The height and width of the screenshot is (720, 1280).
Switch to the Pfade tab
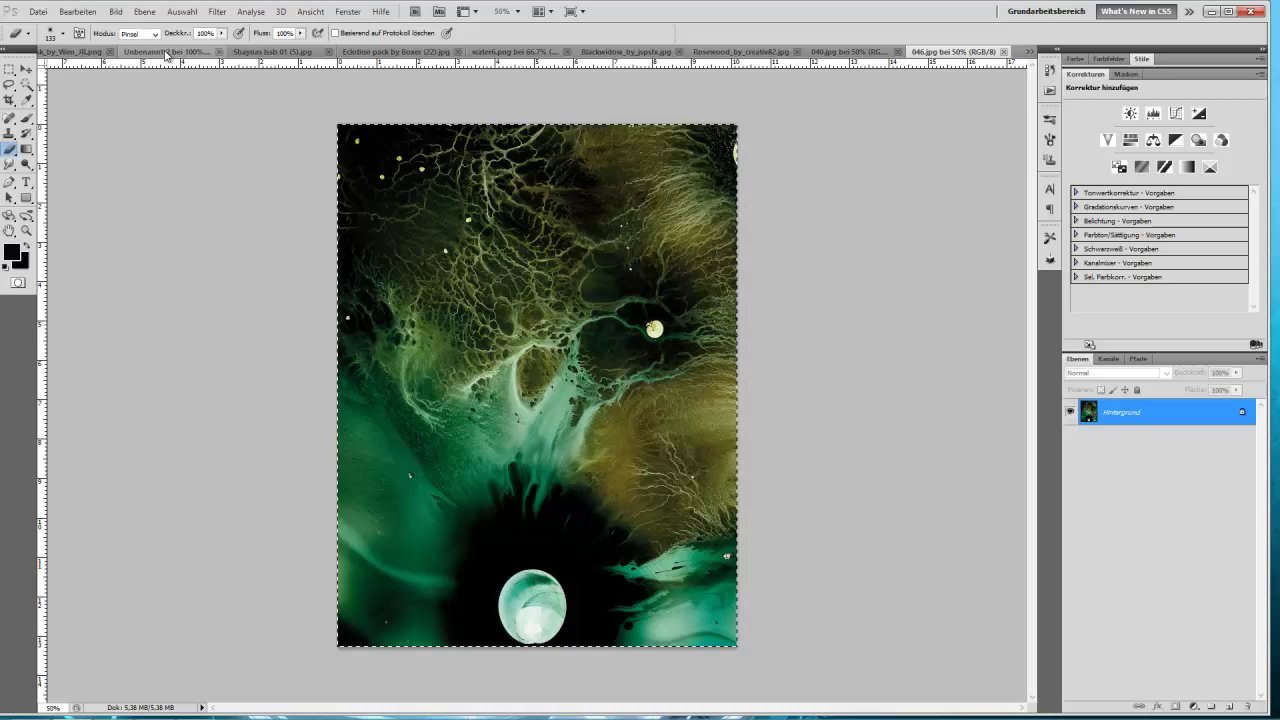1138,358
